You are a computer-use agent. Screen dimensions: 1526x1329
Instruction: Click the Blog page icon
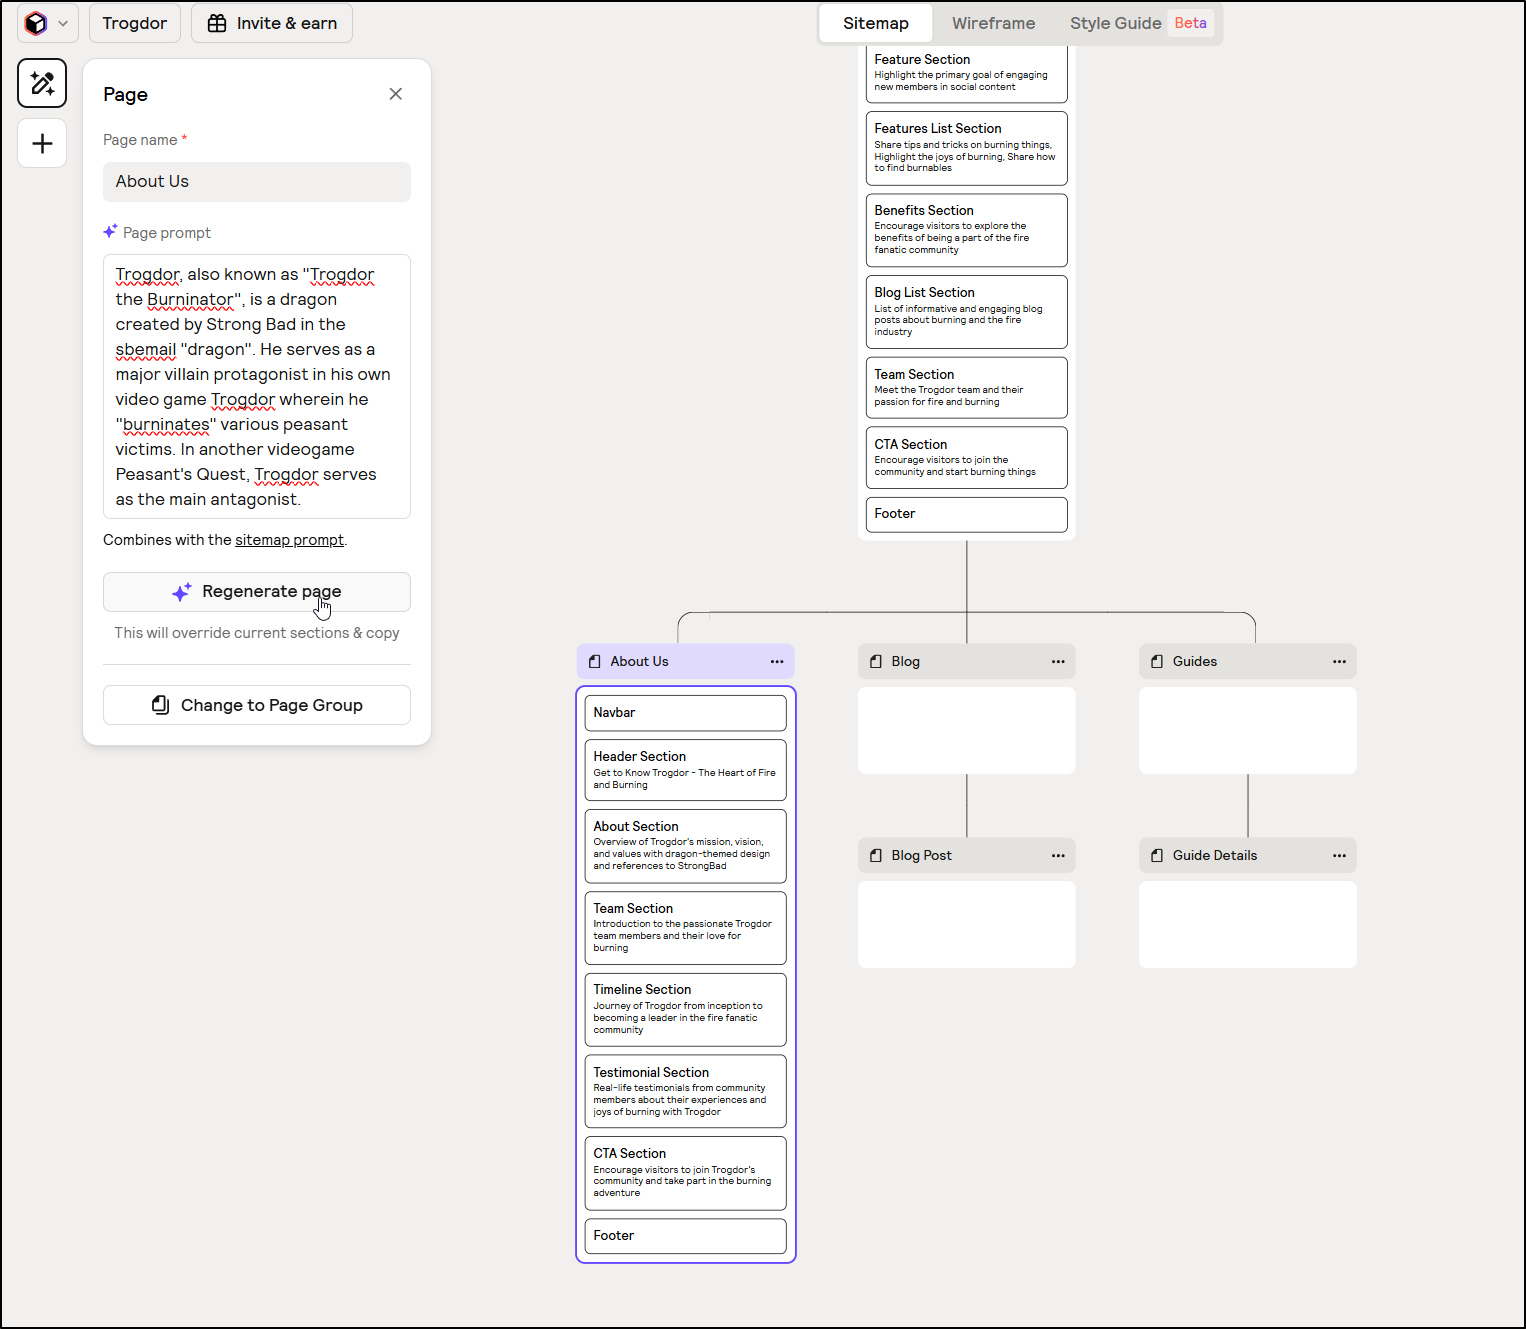click(876, 662)
